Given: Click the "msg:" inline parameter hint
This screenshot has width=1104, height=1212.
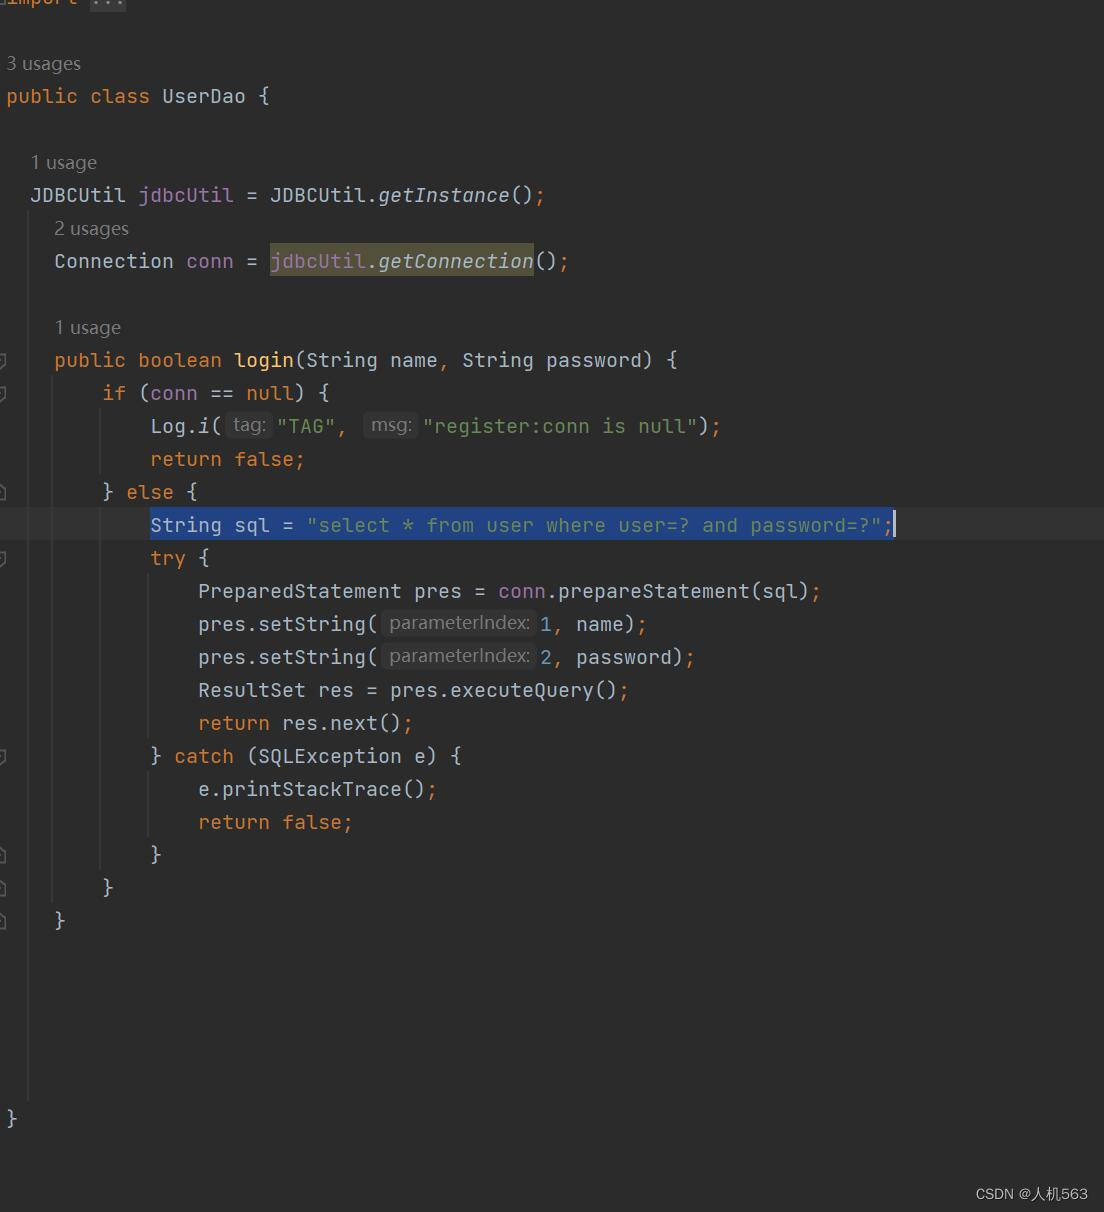Looking at the screenshot, I should [390, 424].
